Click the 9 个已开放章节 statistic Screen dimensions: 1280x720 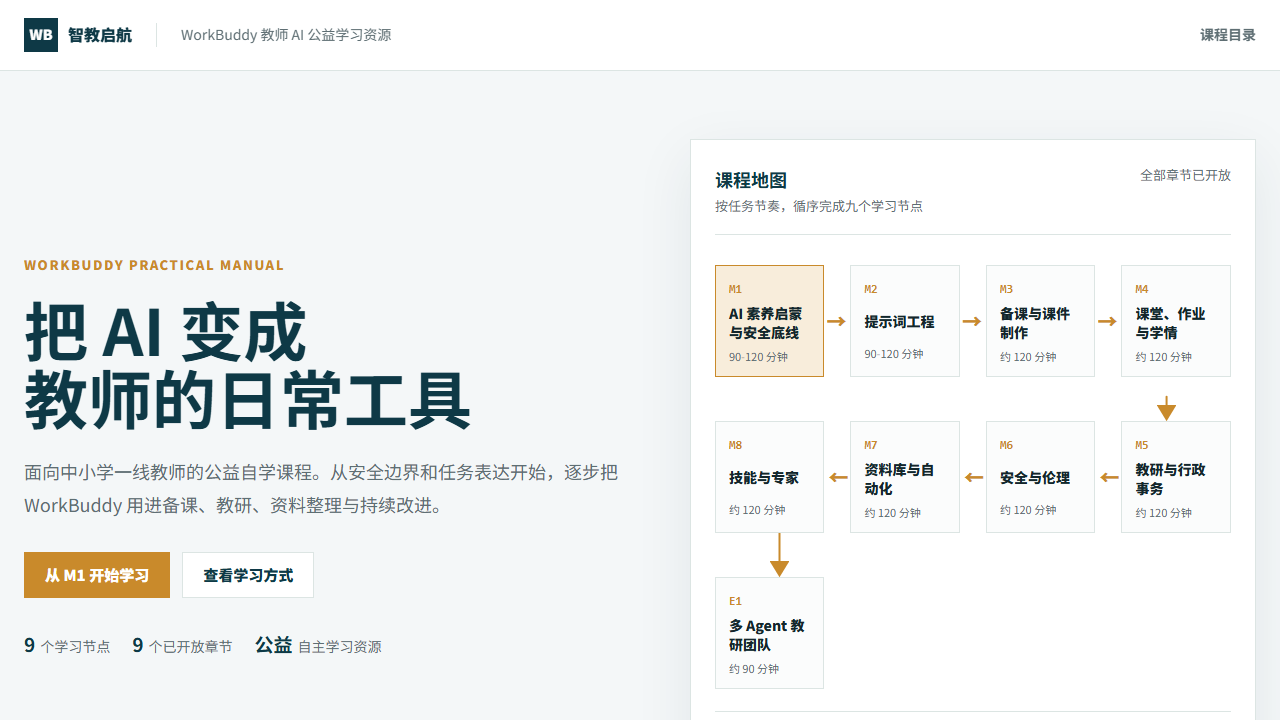point(182,646)
